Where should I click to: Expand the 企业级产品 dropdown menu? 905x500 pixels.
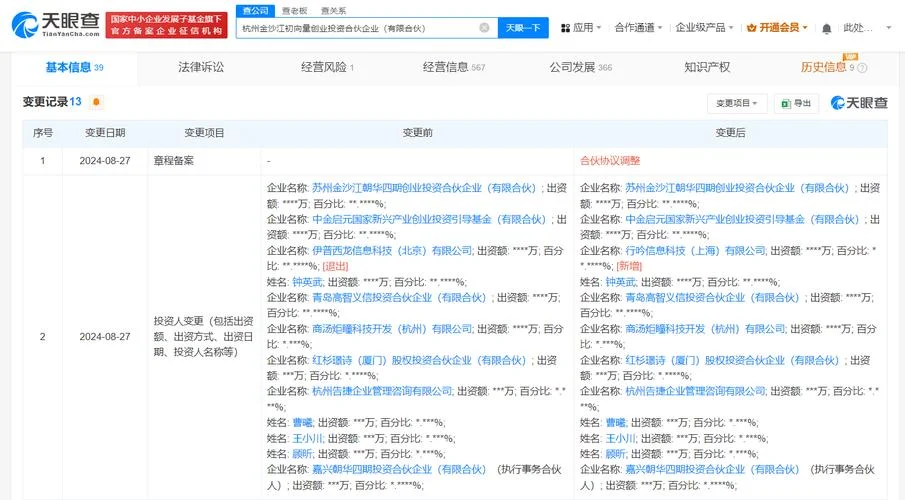704,28
